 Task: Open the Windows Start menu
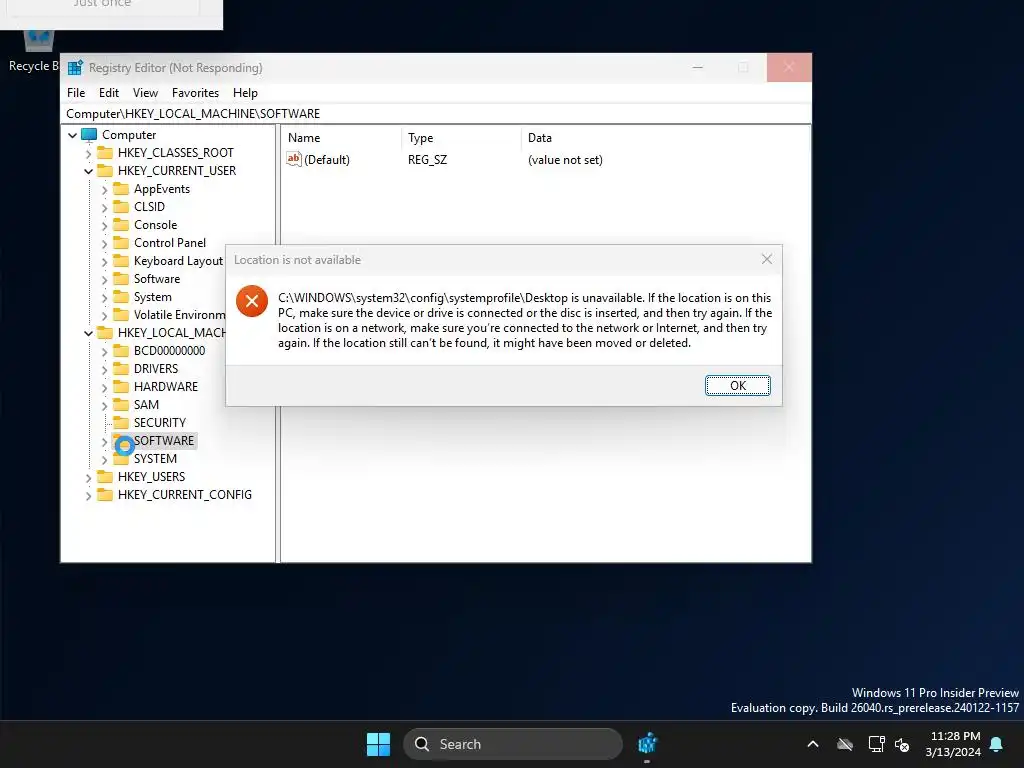click(378, 744)
